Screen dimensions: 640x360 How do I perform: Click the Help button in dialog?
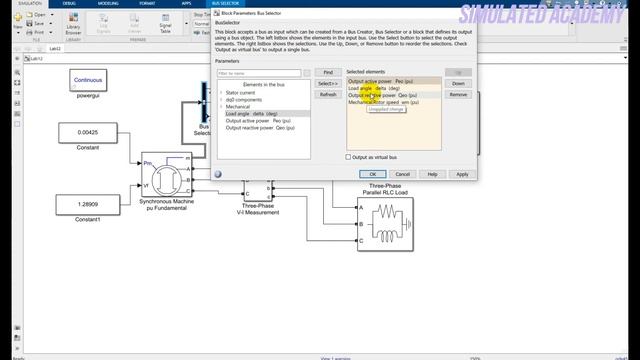432,174
